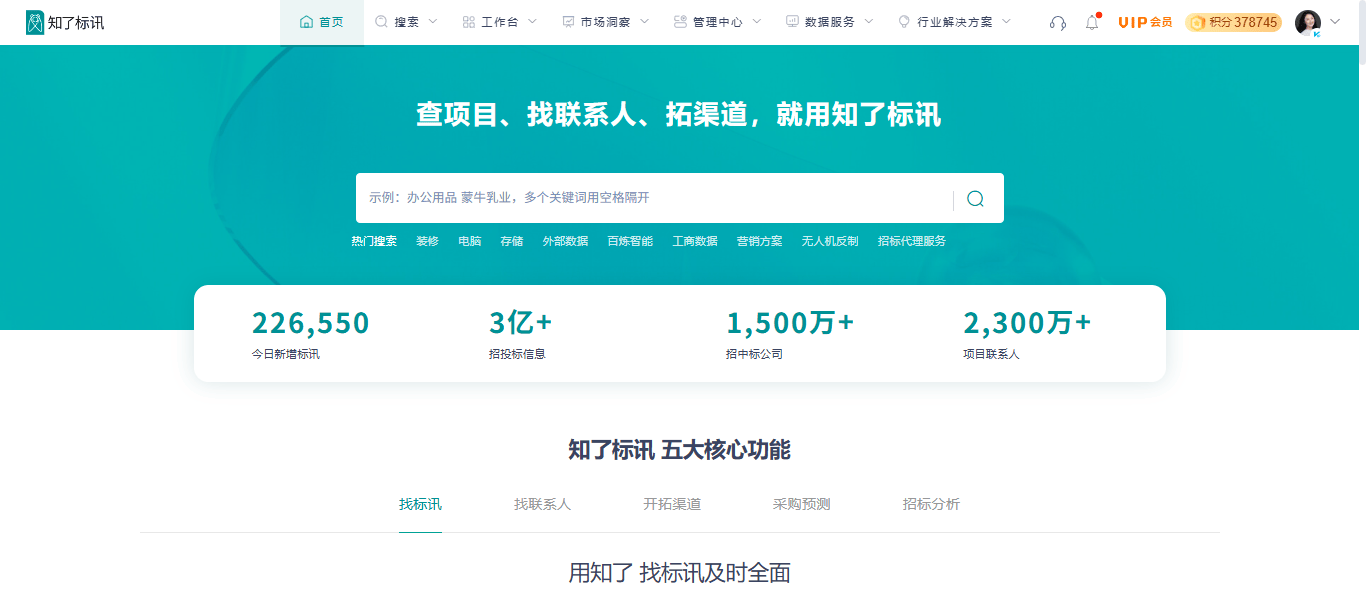Click the management icon beside 管理中心
This screenshot has height=607, width=1366.
(x=680, y=22)
